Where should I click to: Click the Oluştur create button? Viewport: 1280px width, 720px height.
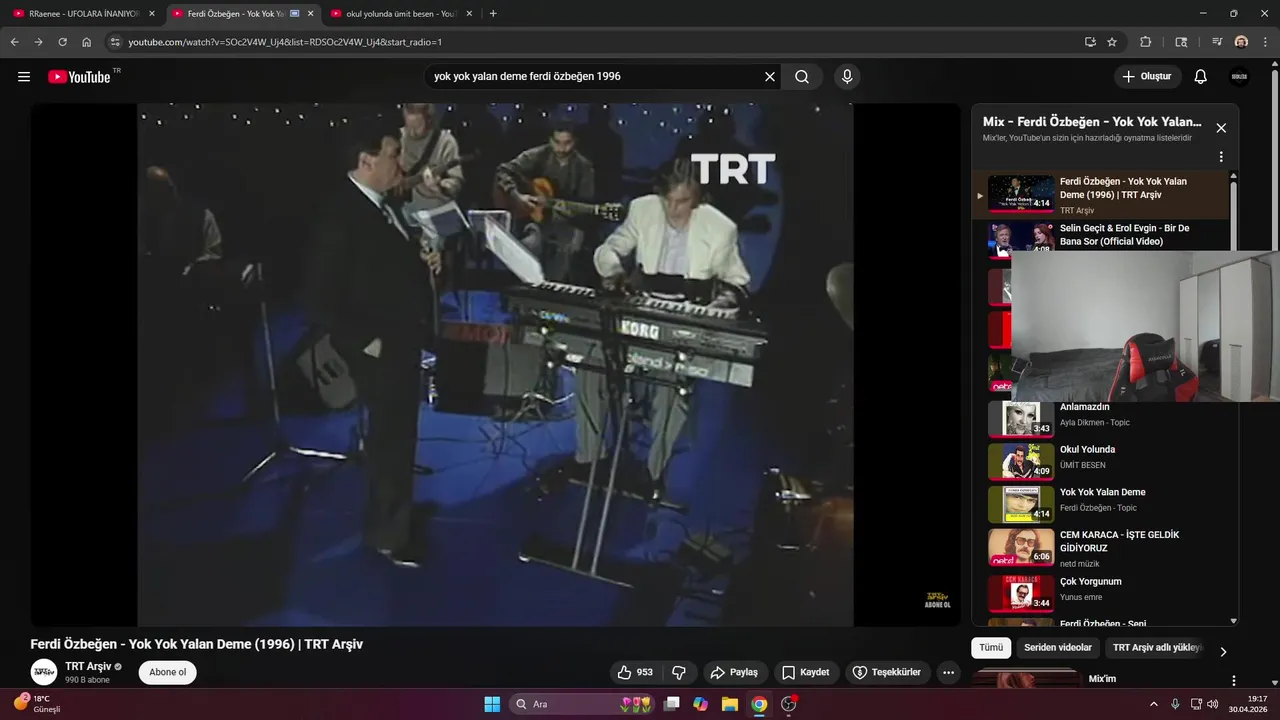pyautogui.click(x=1147, y=77)
